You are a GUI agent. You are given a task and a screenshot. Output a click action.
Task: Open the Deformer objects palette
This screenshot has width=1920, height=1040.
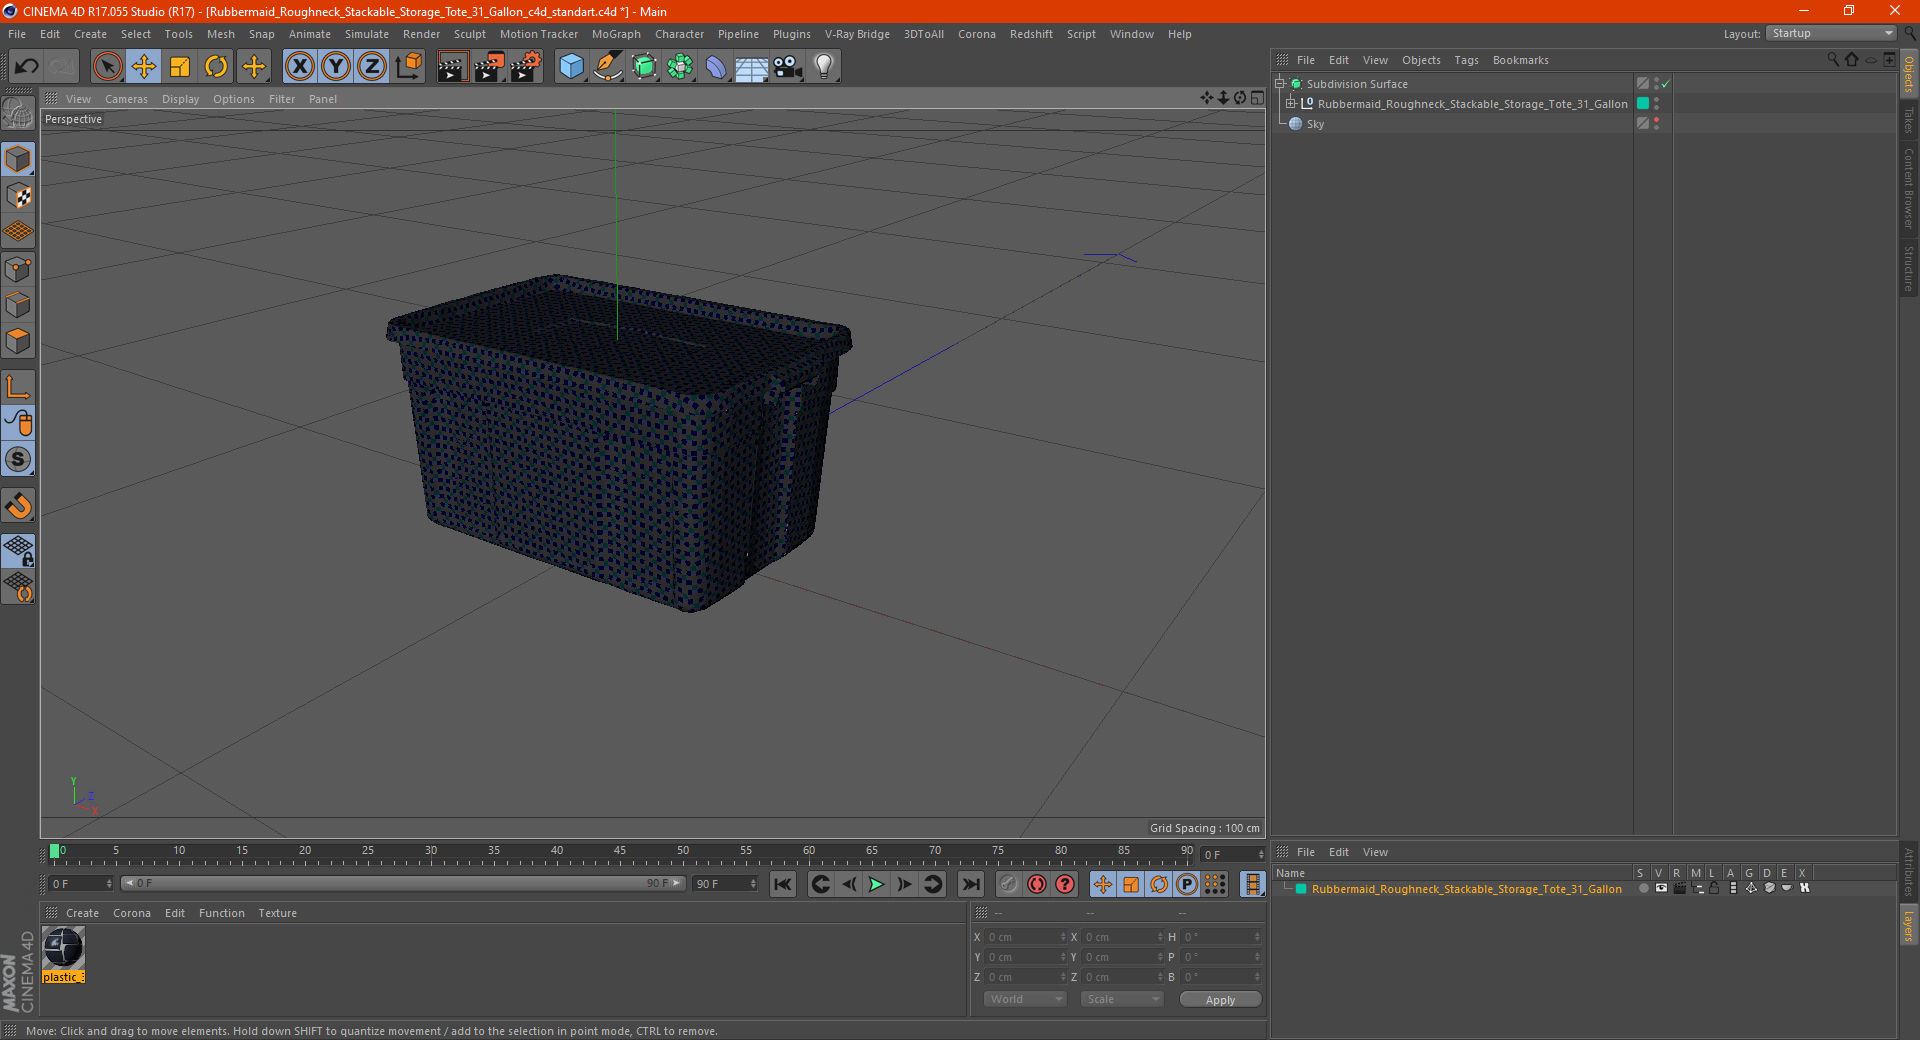point(716,67)
